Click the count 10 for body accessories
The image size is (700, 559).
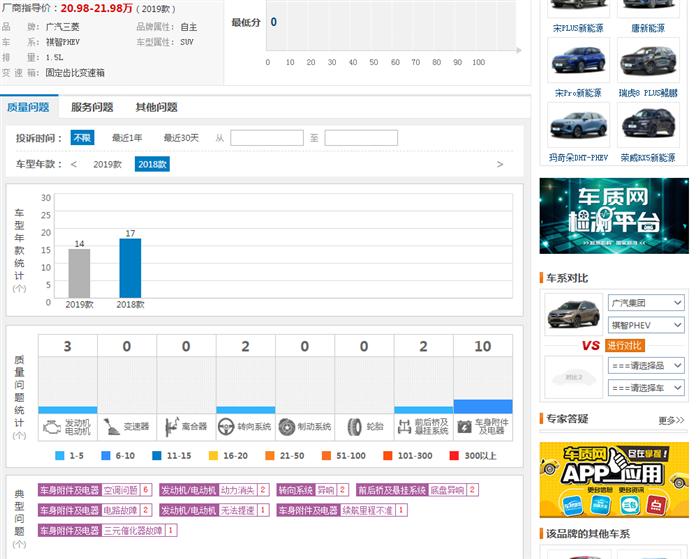coord(483,346)
